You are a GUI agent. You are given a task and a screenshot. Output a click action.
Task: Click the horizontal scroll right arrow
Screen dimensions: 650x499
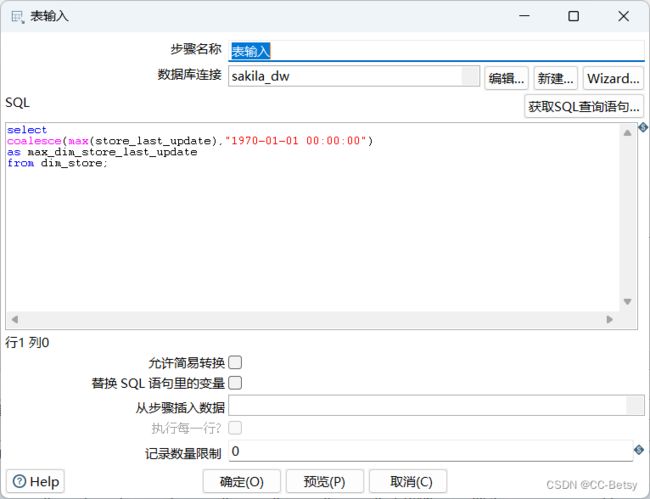pos(609,319)
